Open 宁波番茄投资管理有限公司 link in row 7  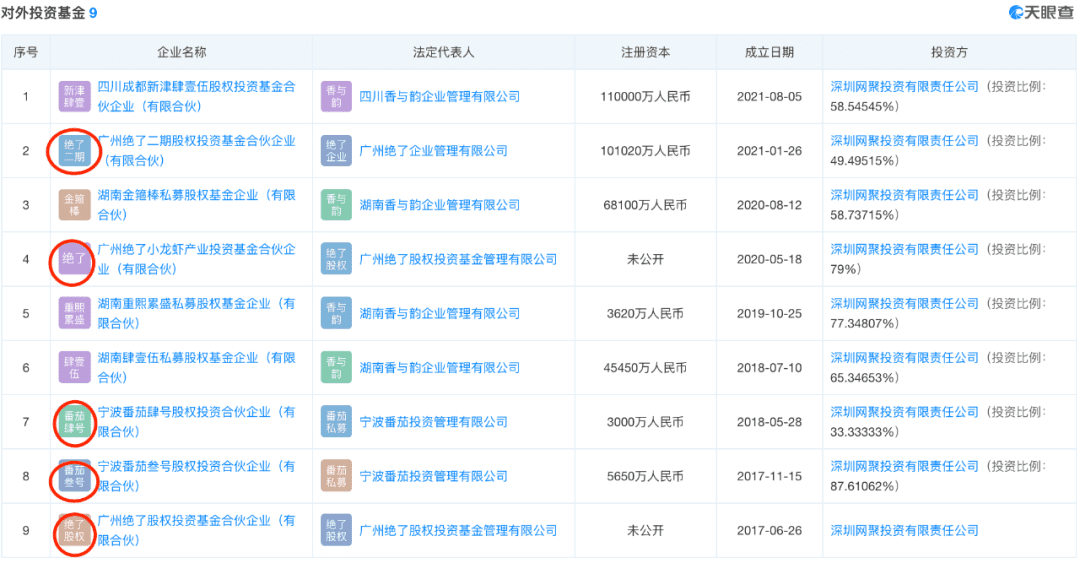tap(433, 422)
